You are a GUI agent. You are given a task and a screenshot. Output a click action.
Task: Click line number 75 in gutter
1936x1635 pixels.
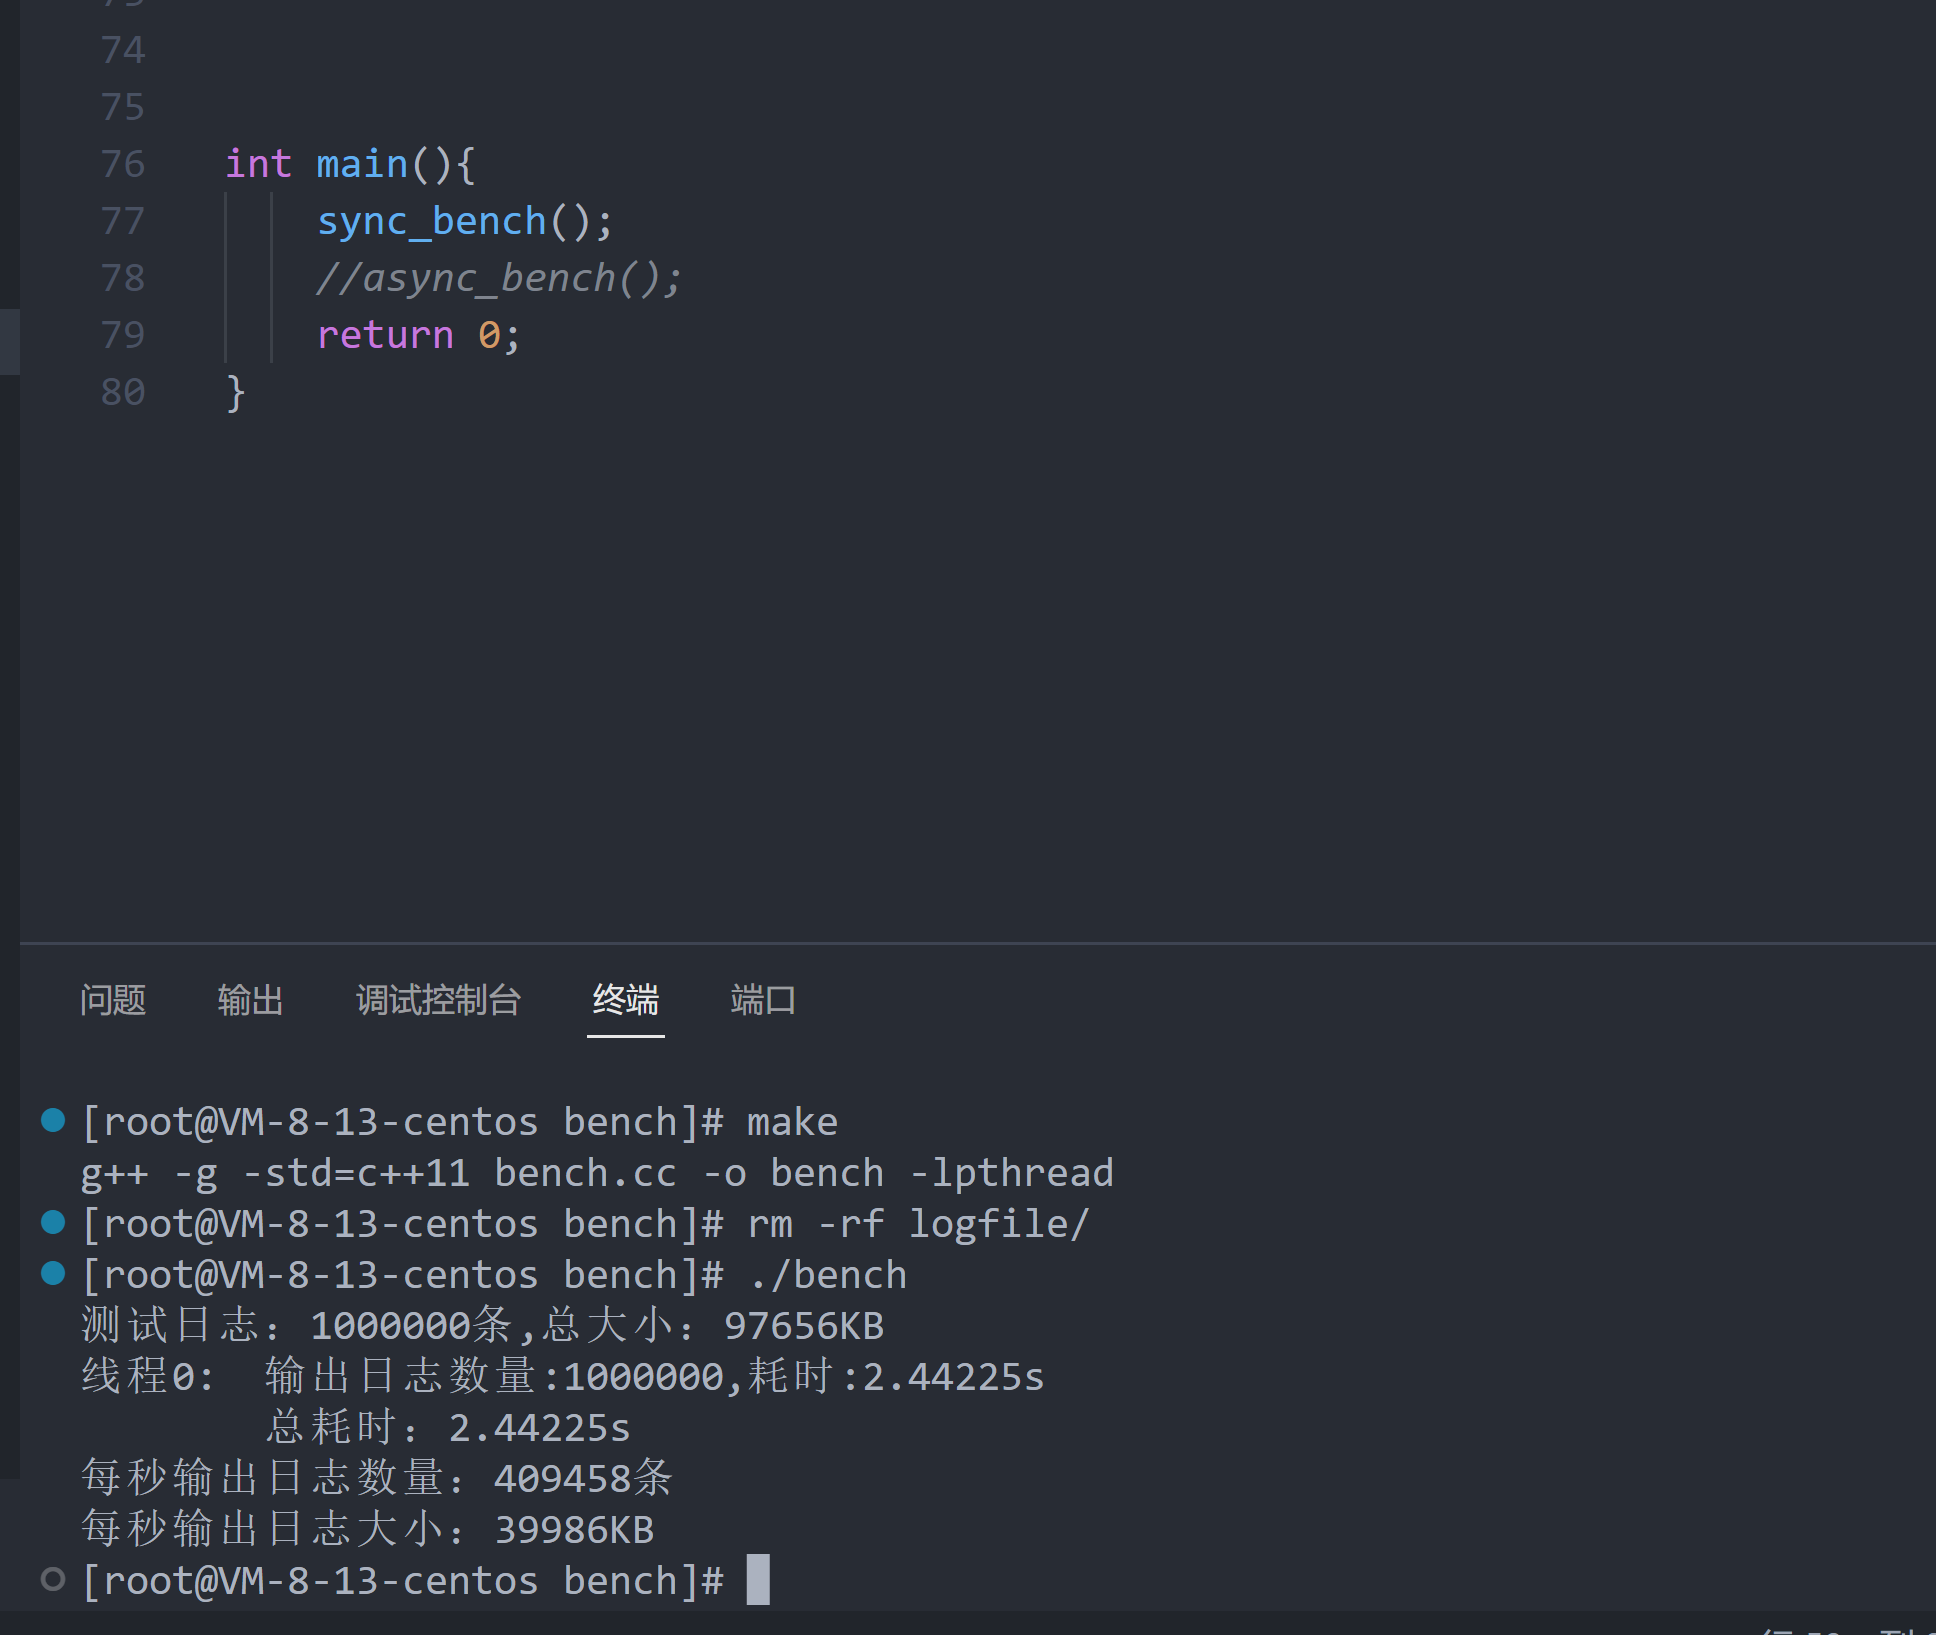[x=123, y=107]
